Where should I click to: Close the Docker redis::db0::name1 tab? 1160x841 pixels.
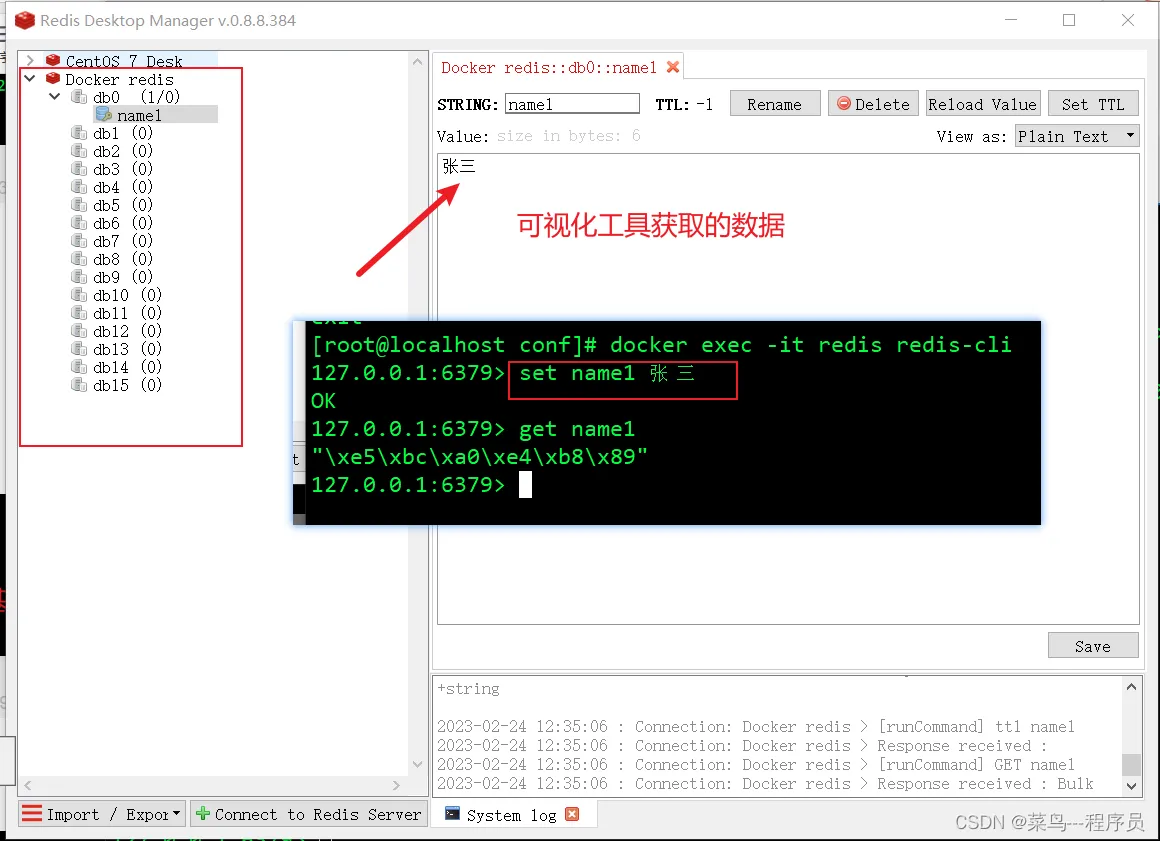click(672, 67)
